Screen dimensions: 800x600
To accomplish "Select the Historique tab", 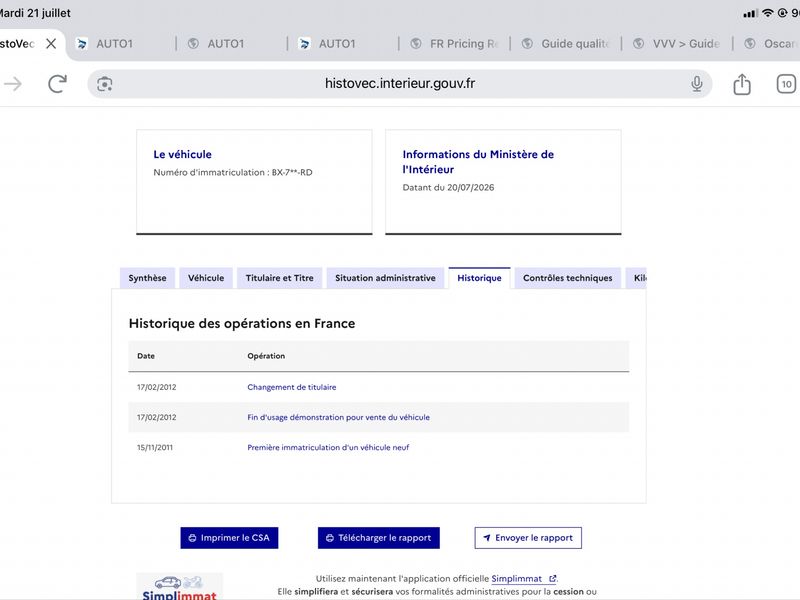I will click(x=479, y=278).
